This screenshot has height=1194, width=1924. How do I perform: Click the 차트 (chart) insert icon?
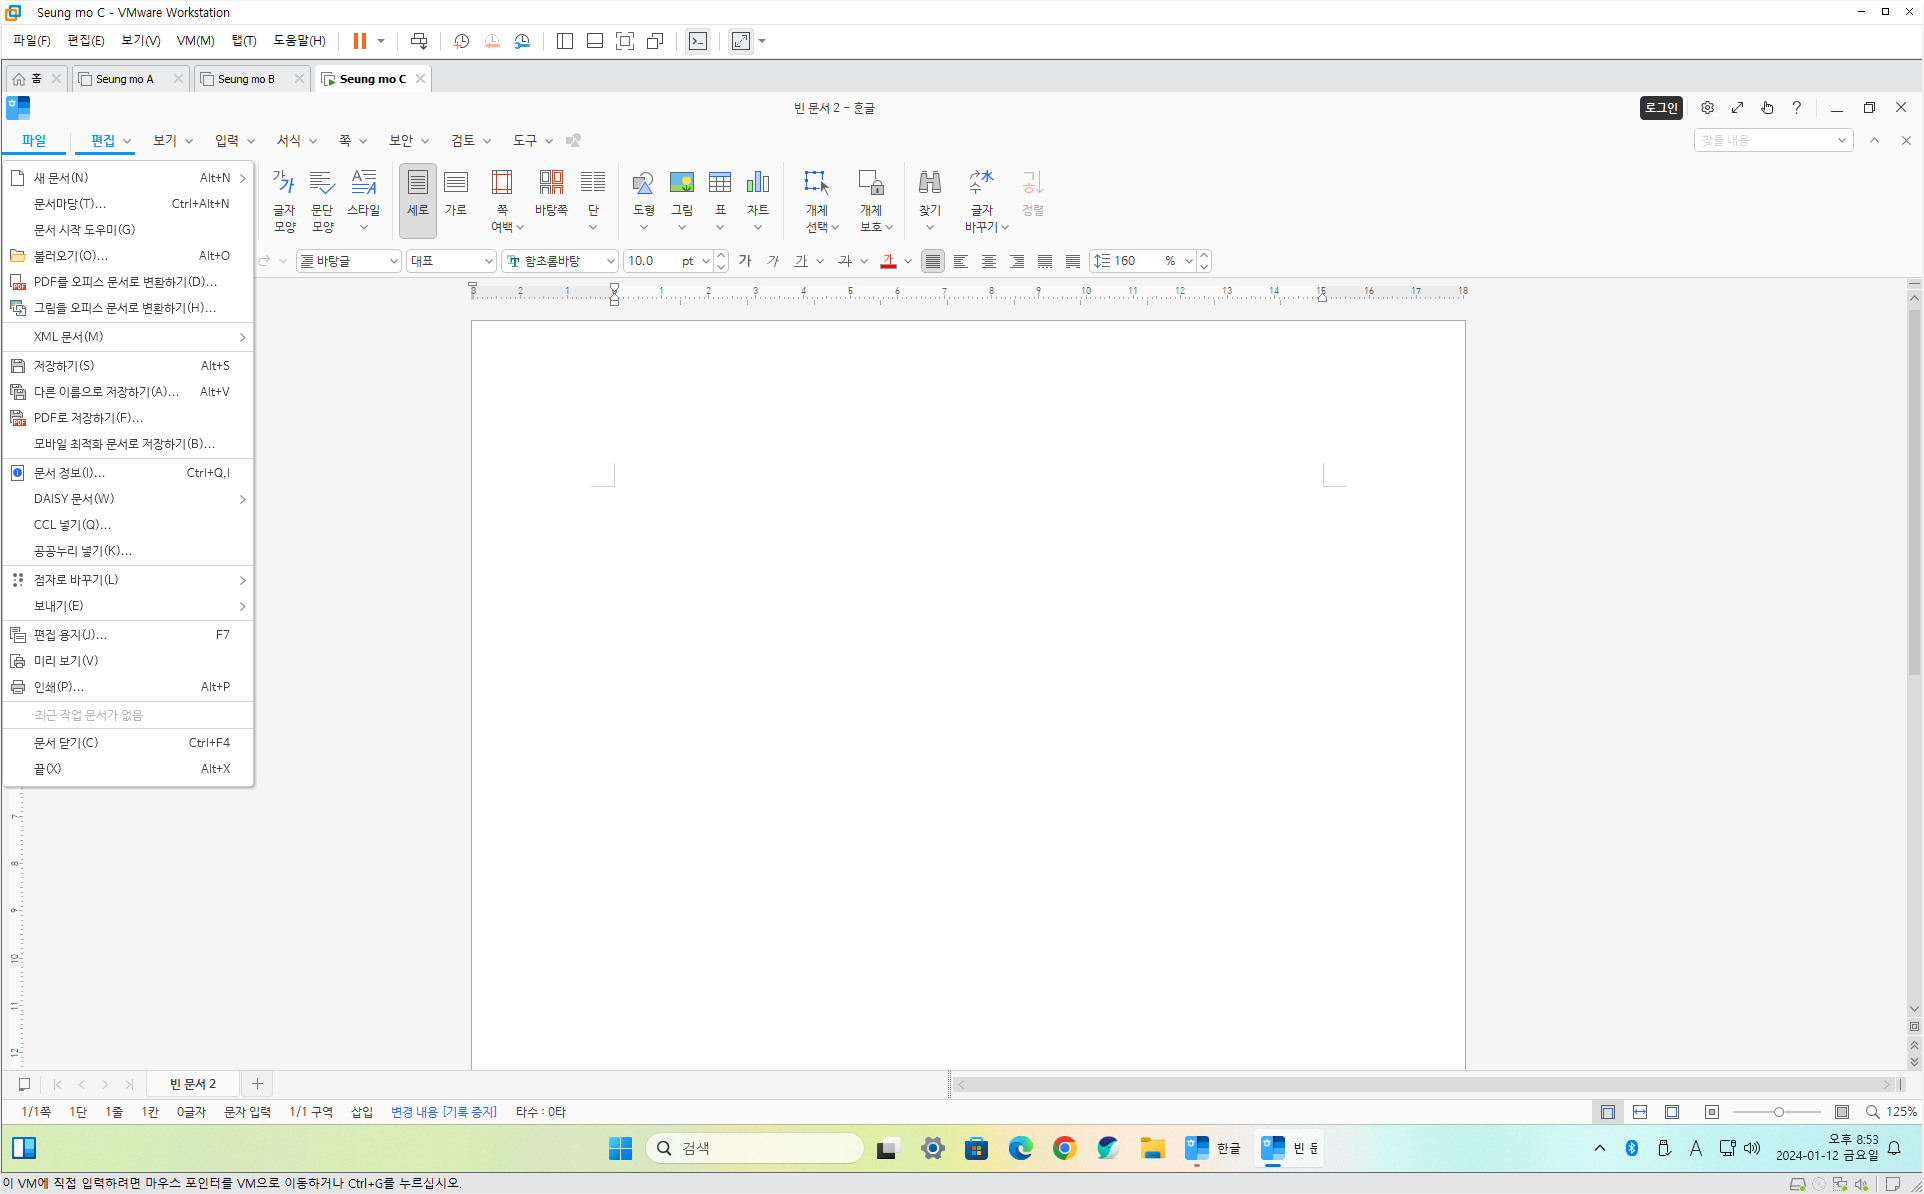pyautogui.click(x=757, y=184)
